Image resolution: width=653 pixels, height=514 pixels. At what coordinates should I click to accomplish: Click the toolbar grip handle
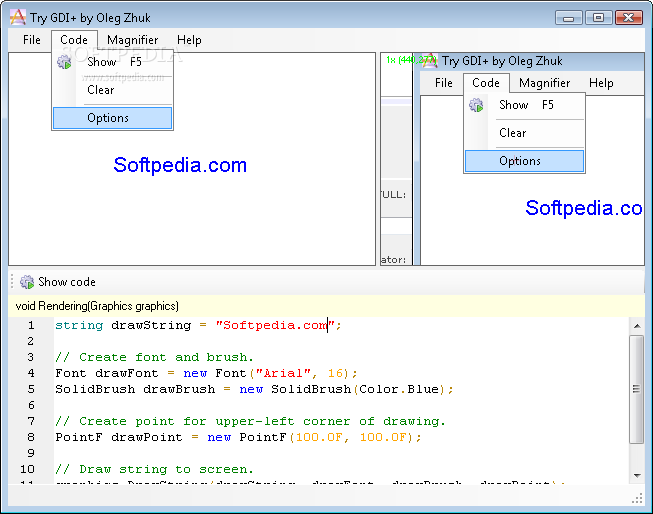pyautogui.click(x=12, y=282)
